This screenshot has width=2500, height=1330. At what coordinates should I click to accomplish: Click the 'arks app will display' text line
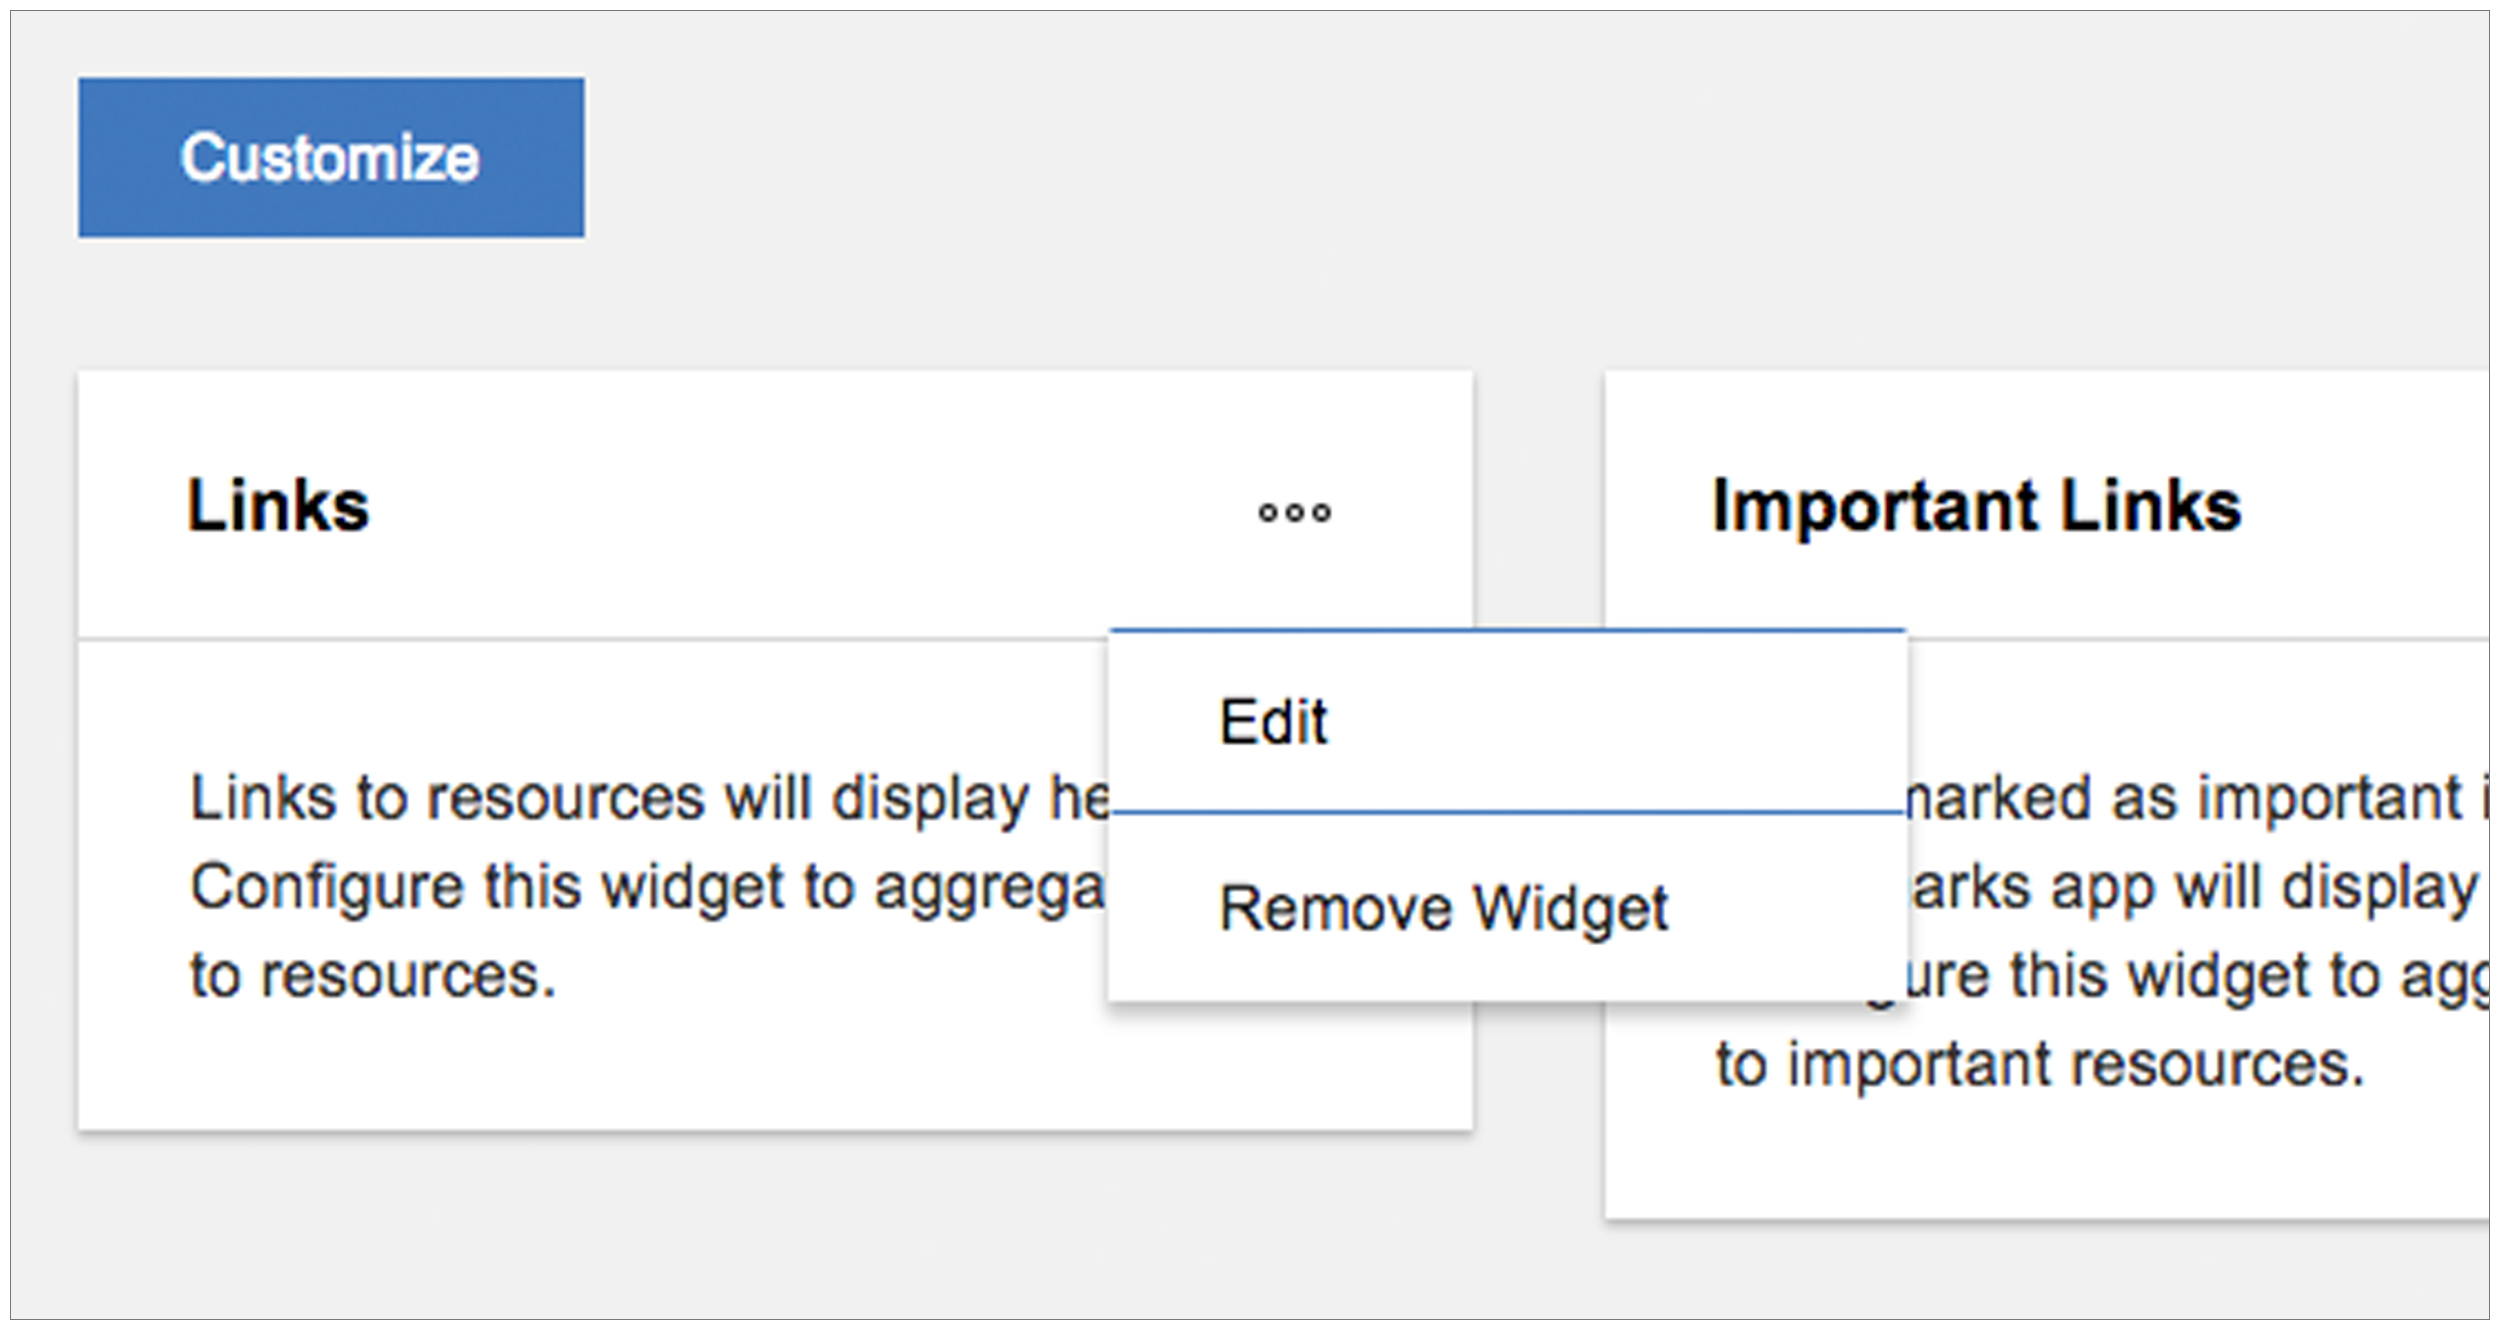(x=2193, y=888)
